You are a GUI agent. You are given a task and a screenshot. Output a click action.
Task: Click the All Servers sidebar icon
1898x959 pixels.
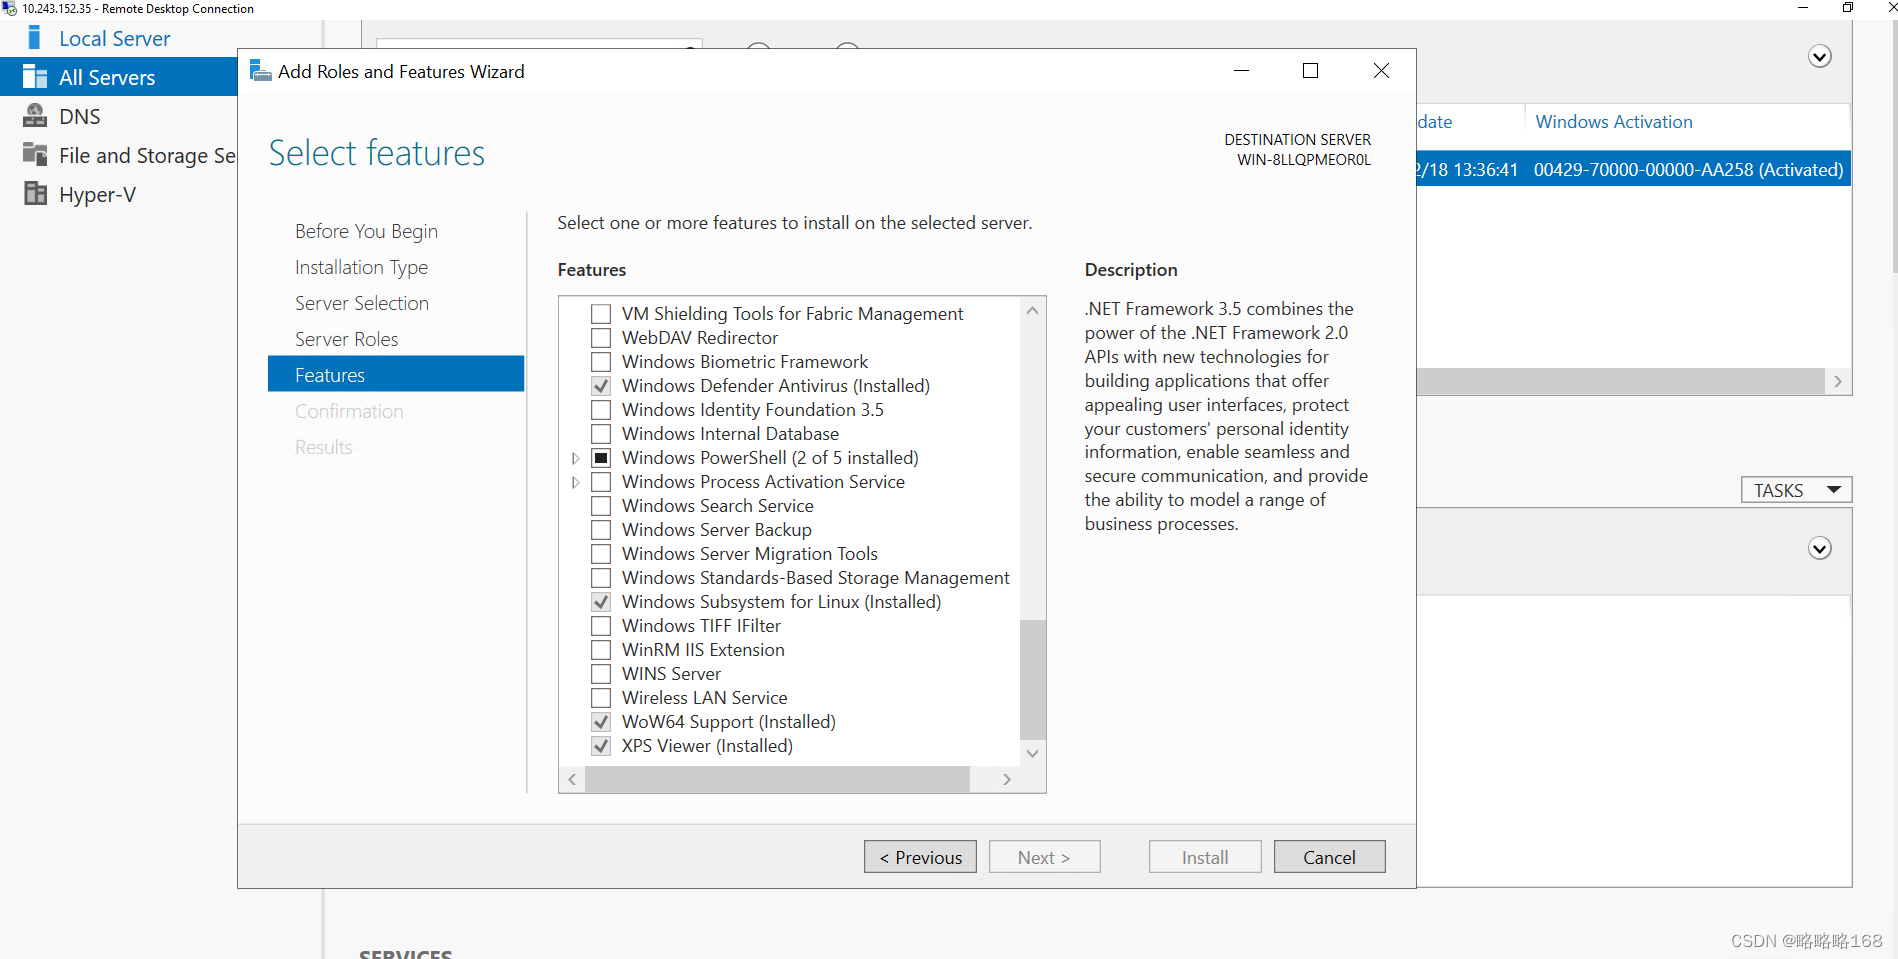(35, 77)
